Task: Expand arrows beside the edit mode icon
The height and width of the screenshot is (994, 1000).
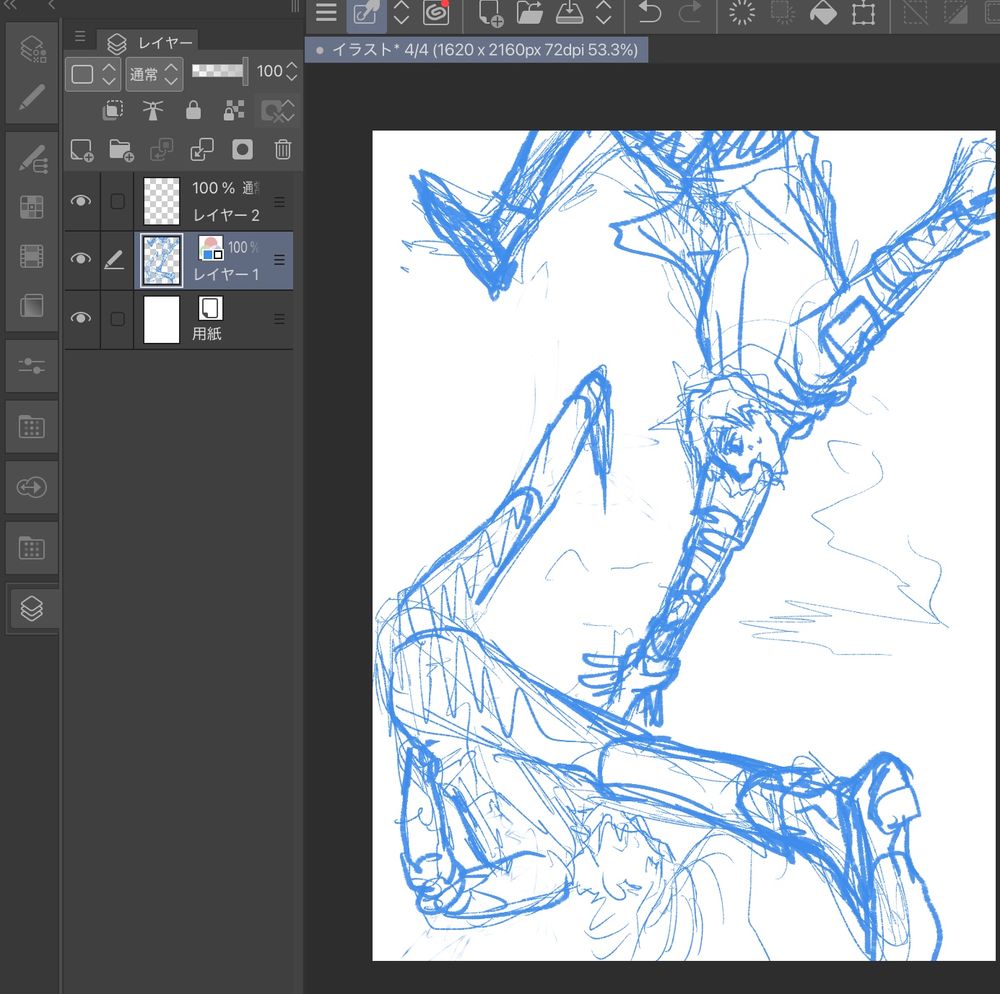Action: click(401, 12)
